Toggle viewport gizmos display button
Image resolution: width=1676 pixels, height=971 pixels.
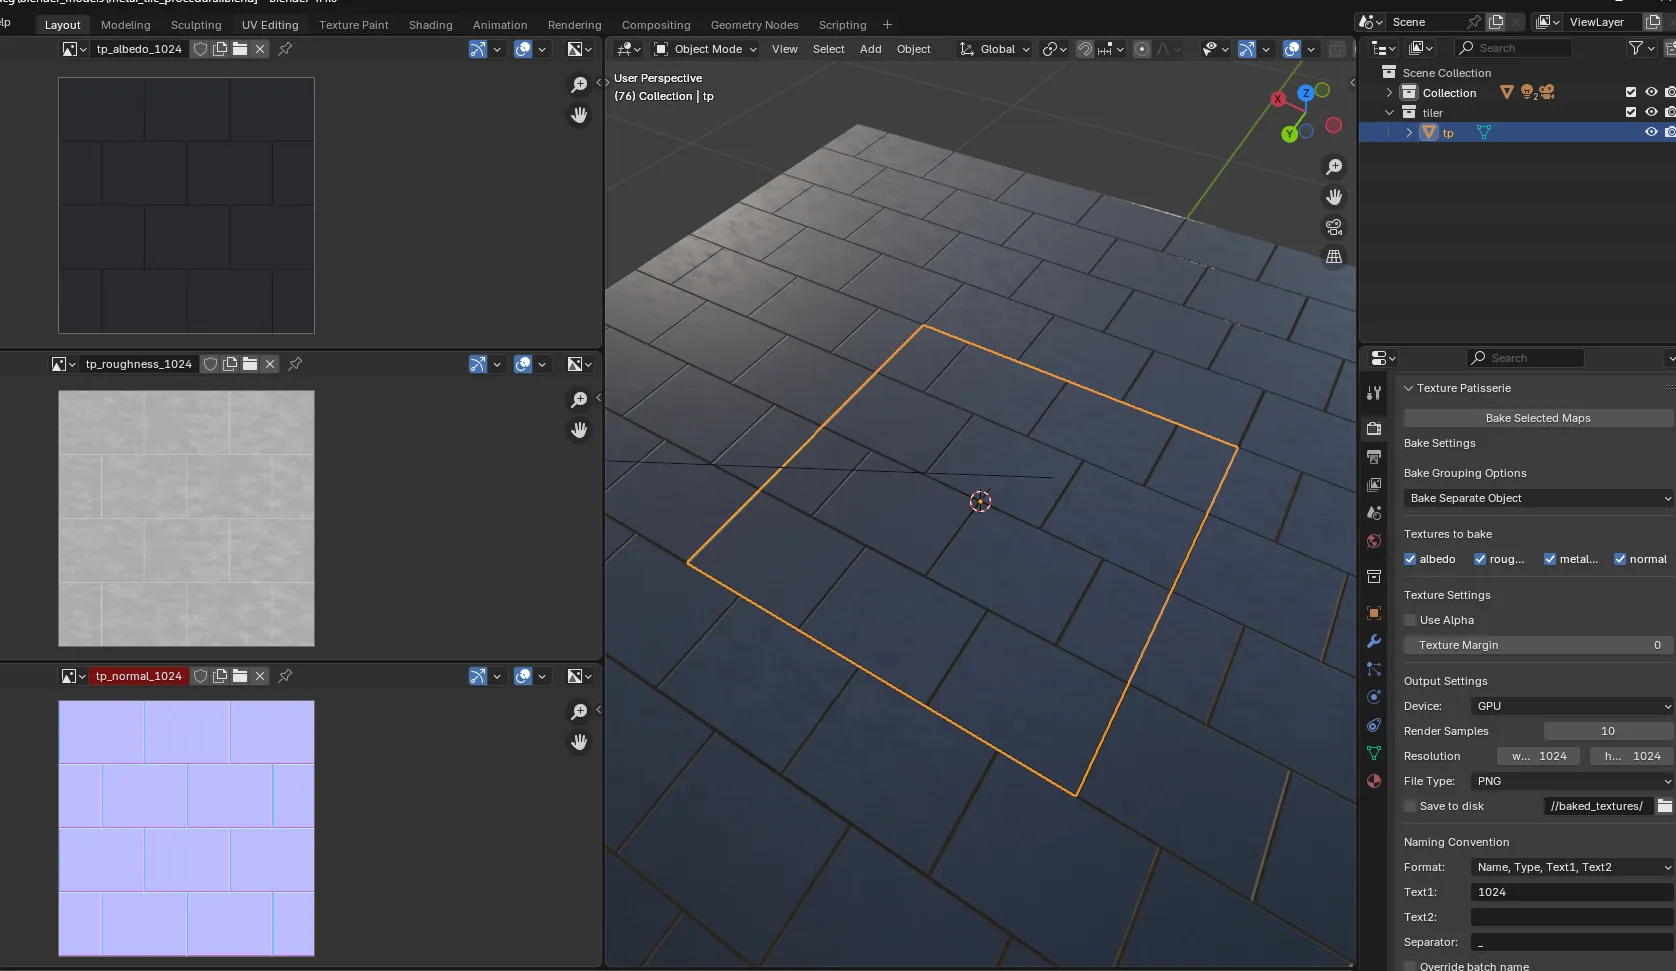[x=1247, y=49]
